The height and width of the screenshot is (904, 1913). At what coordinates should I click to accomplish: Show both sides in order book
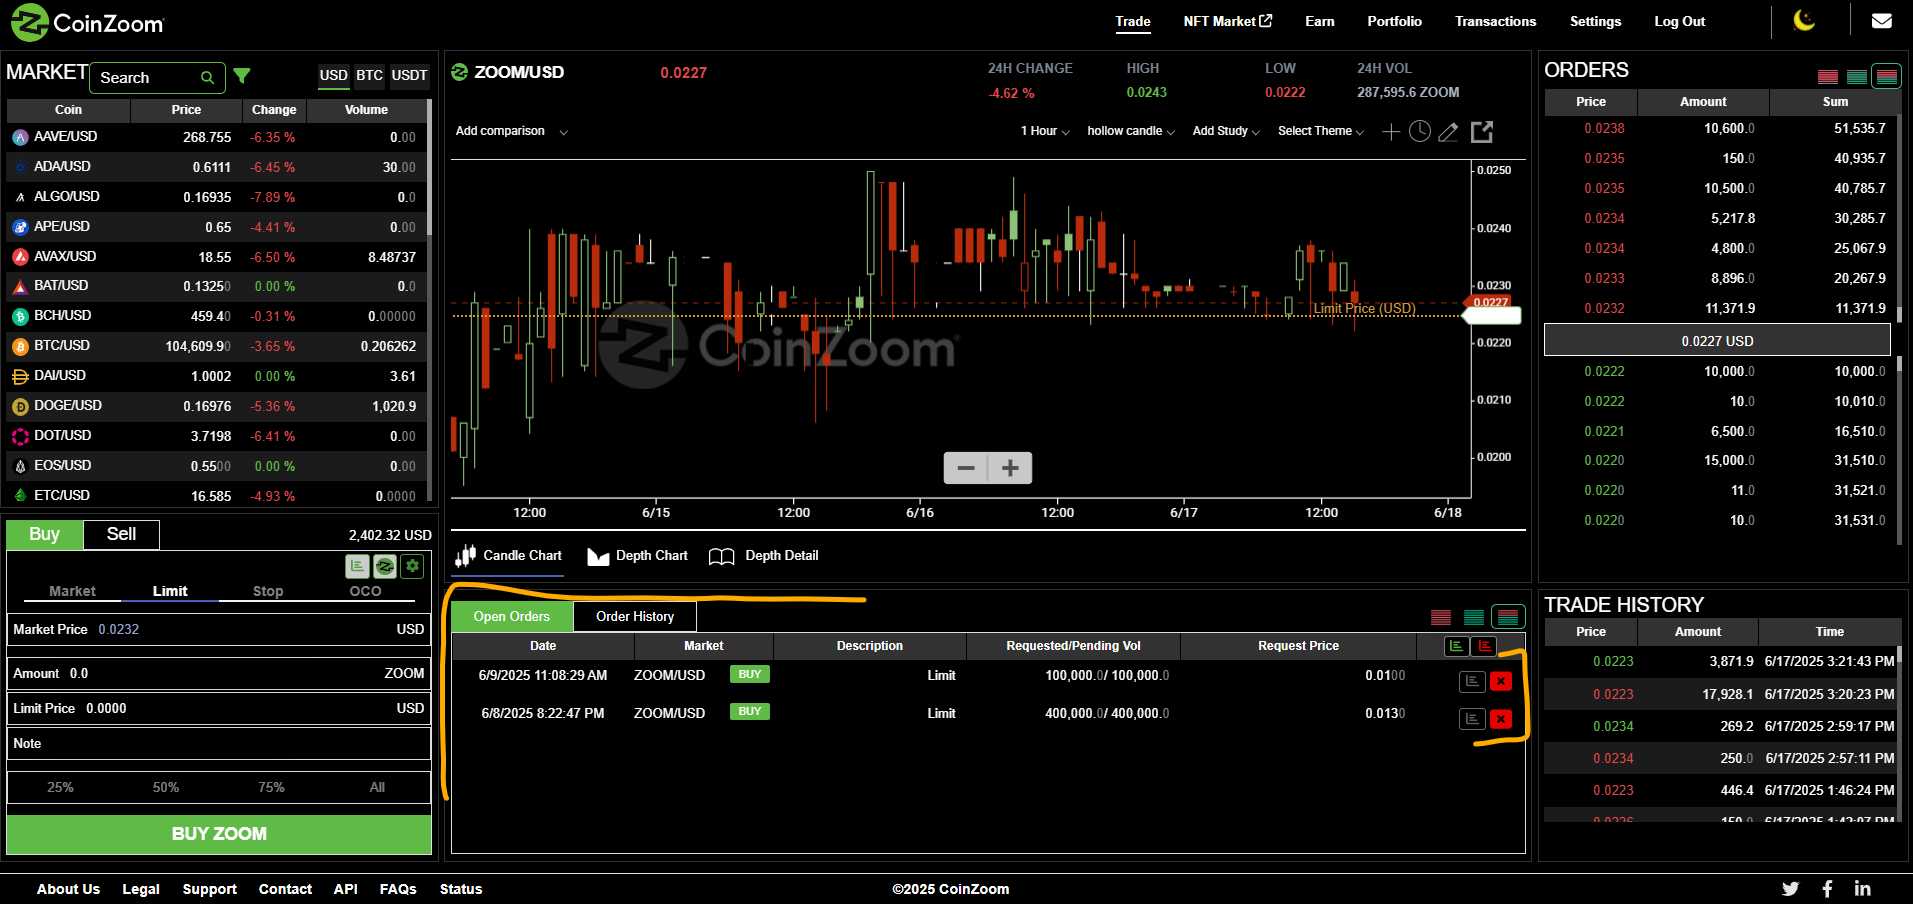click(x=1887, y=76)
